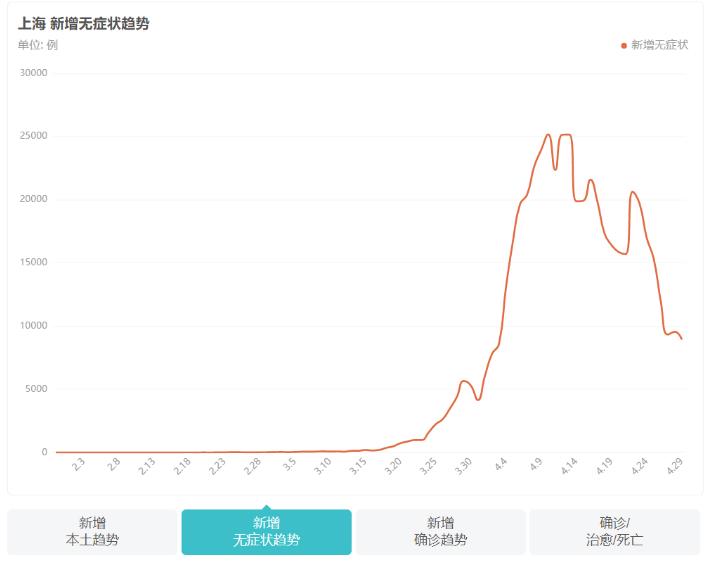Click the 25000 y-axis label
Viewport: 707px width, 562px height.
(32, 136)
